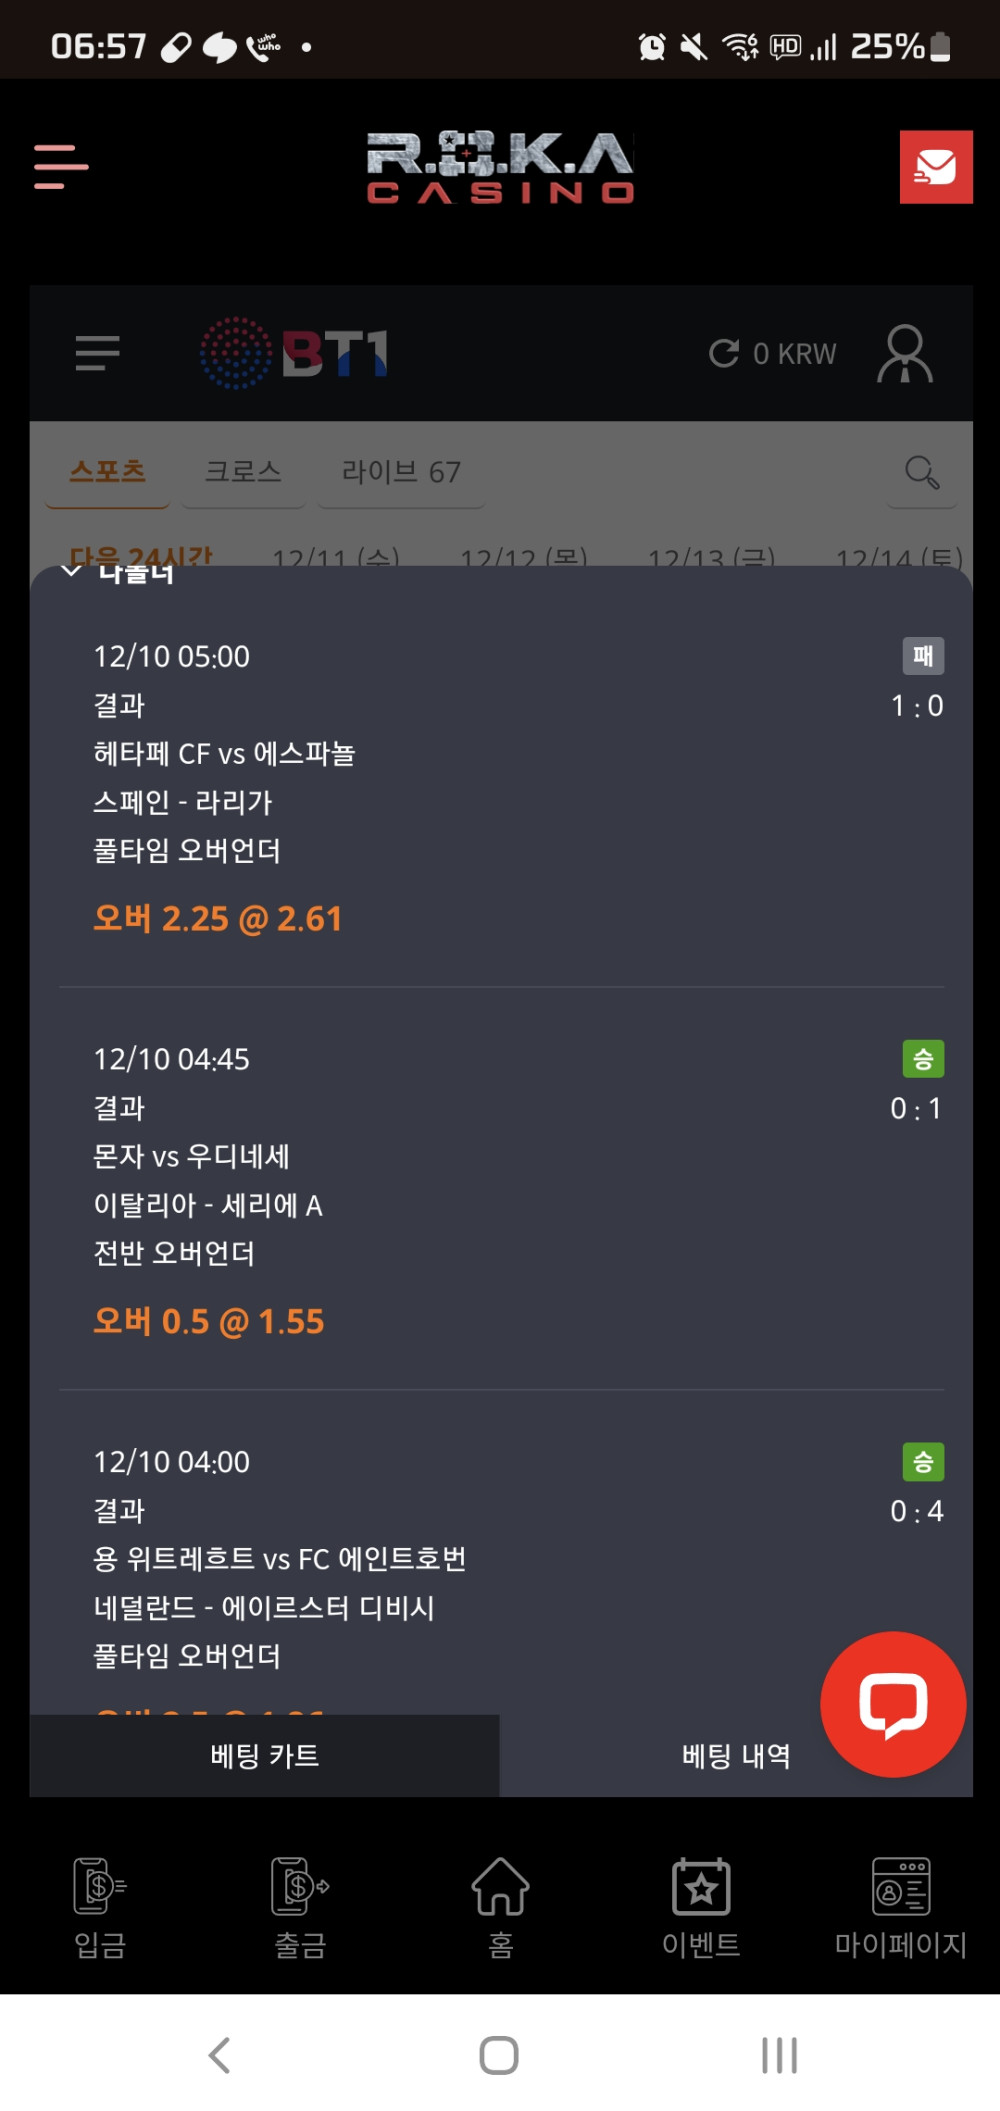Refresh the 0 KRW balance
Viewport: 1000px width, 2111px height.
point(724,353)
